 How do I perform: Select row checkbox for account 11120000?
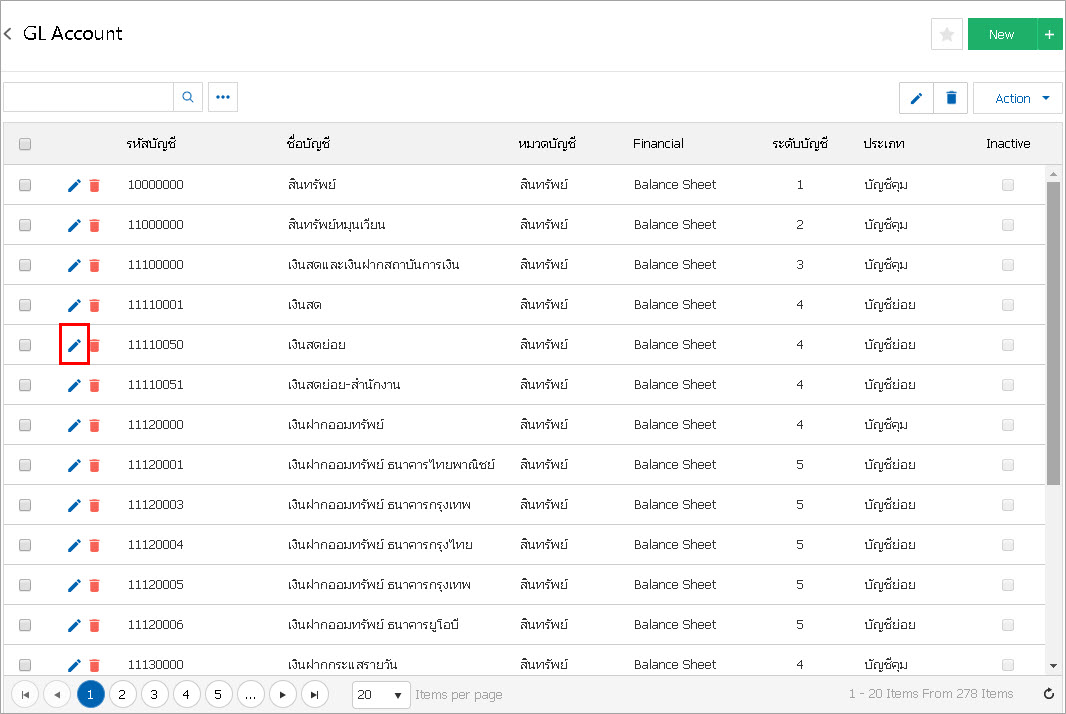coord(25,425)
